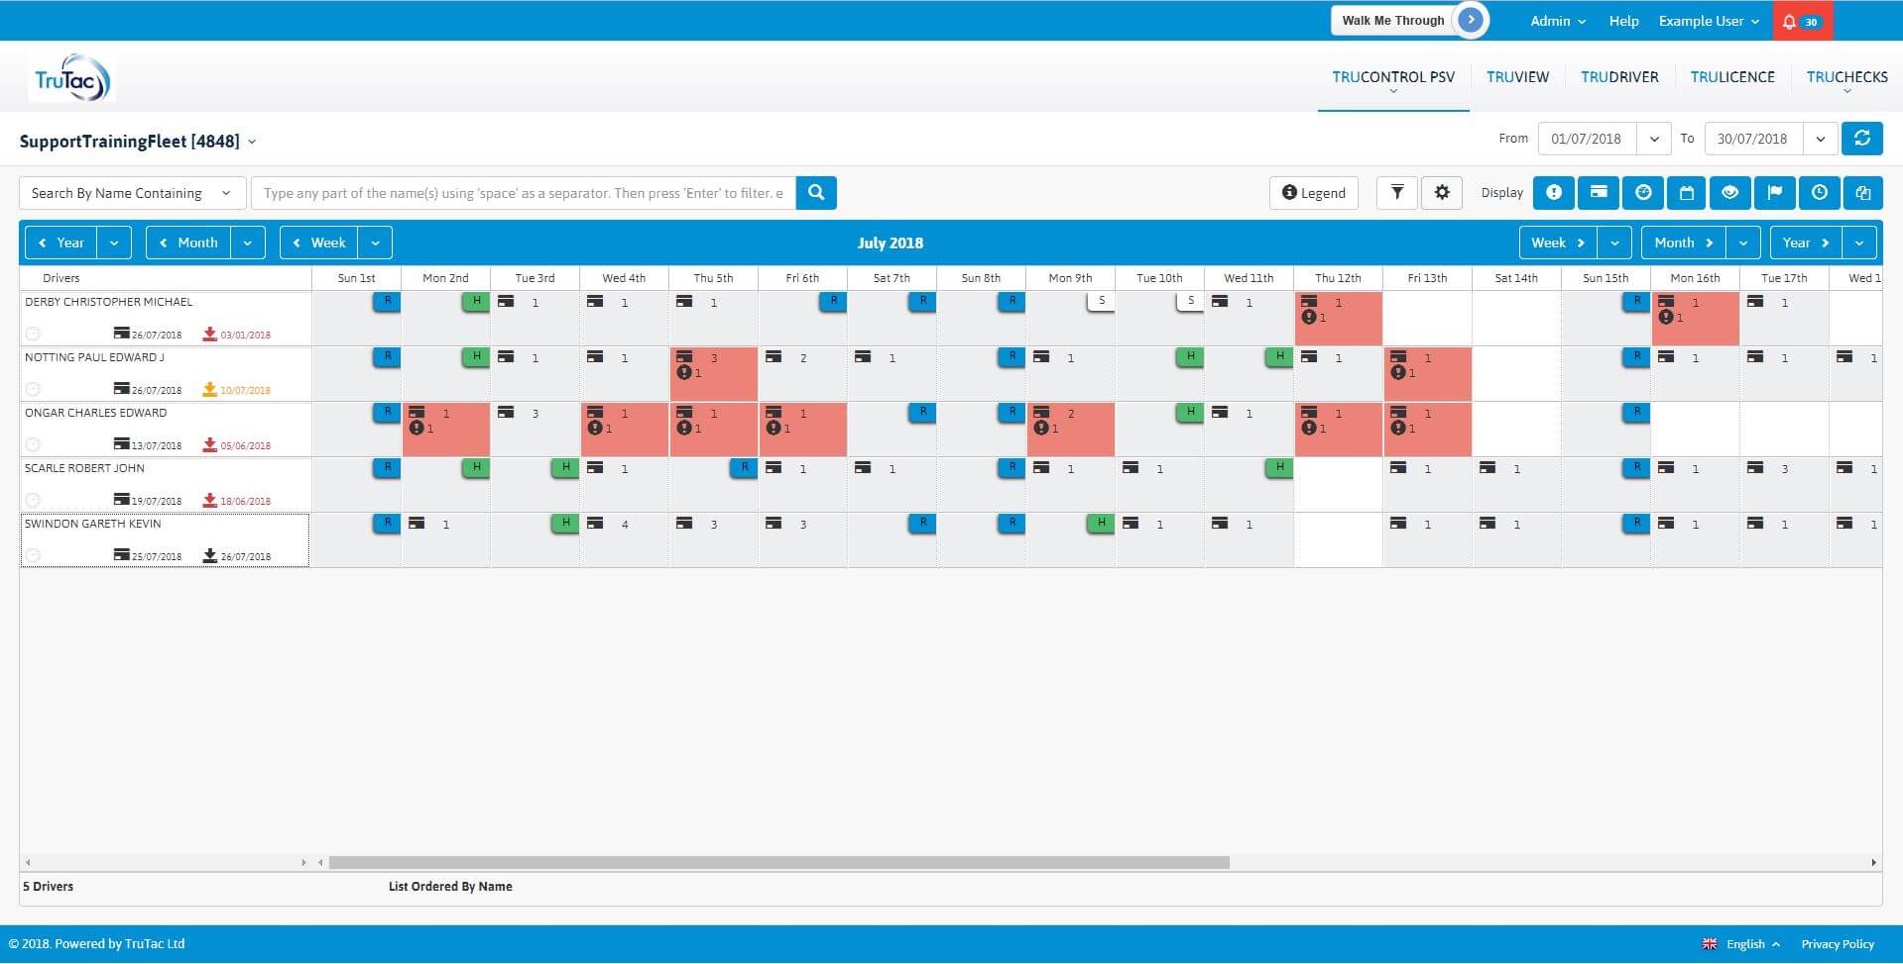Open the Search By Name Containing dropdown
This screenshot has width=1903, height=964.
[131, 193]
